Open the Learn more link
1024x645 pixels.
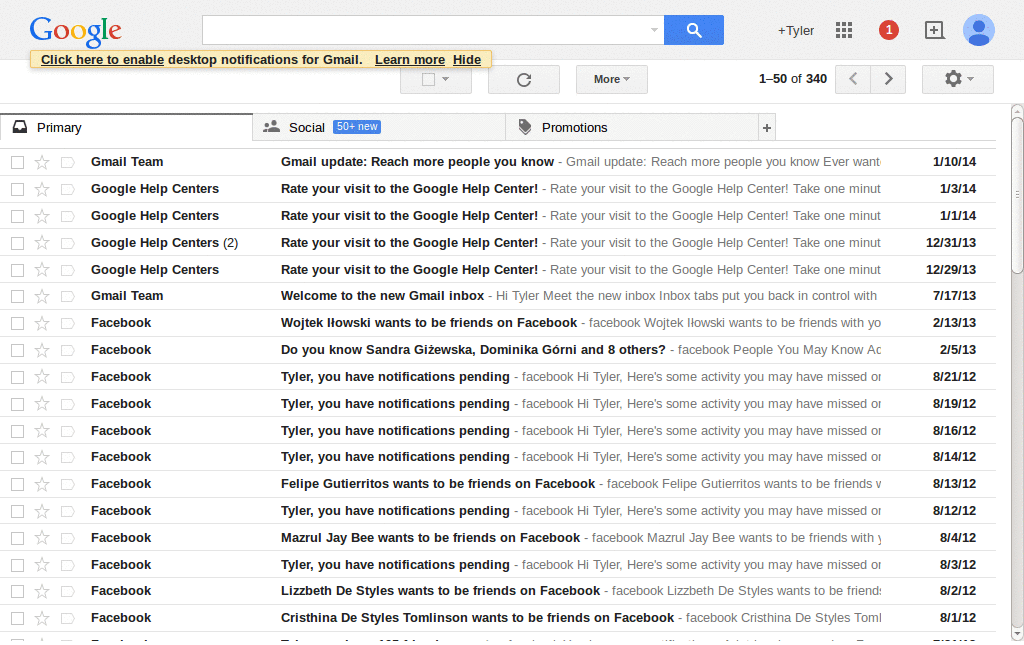point(409,59)
